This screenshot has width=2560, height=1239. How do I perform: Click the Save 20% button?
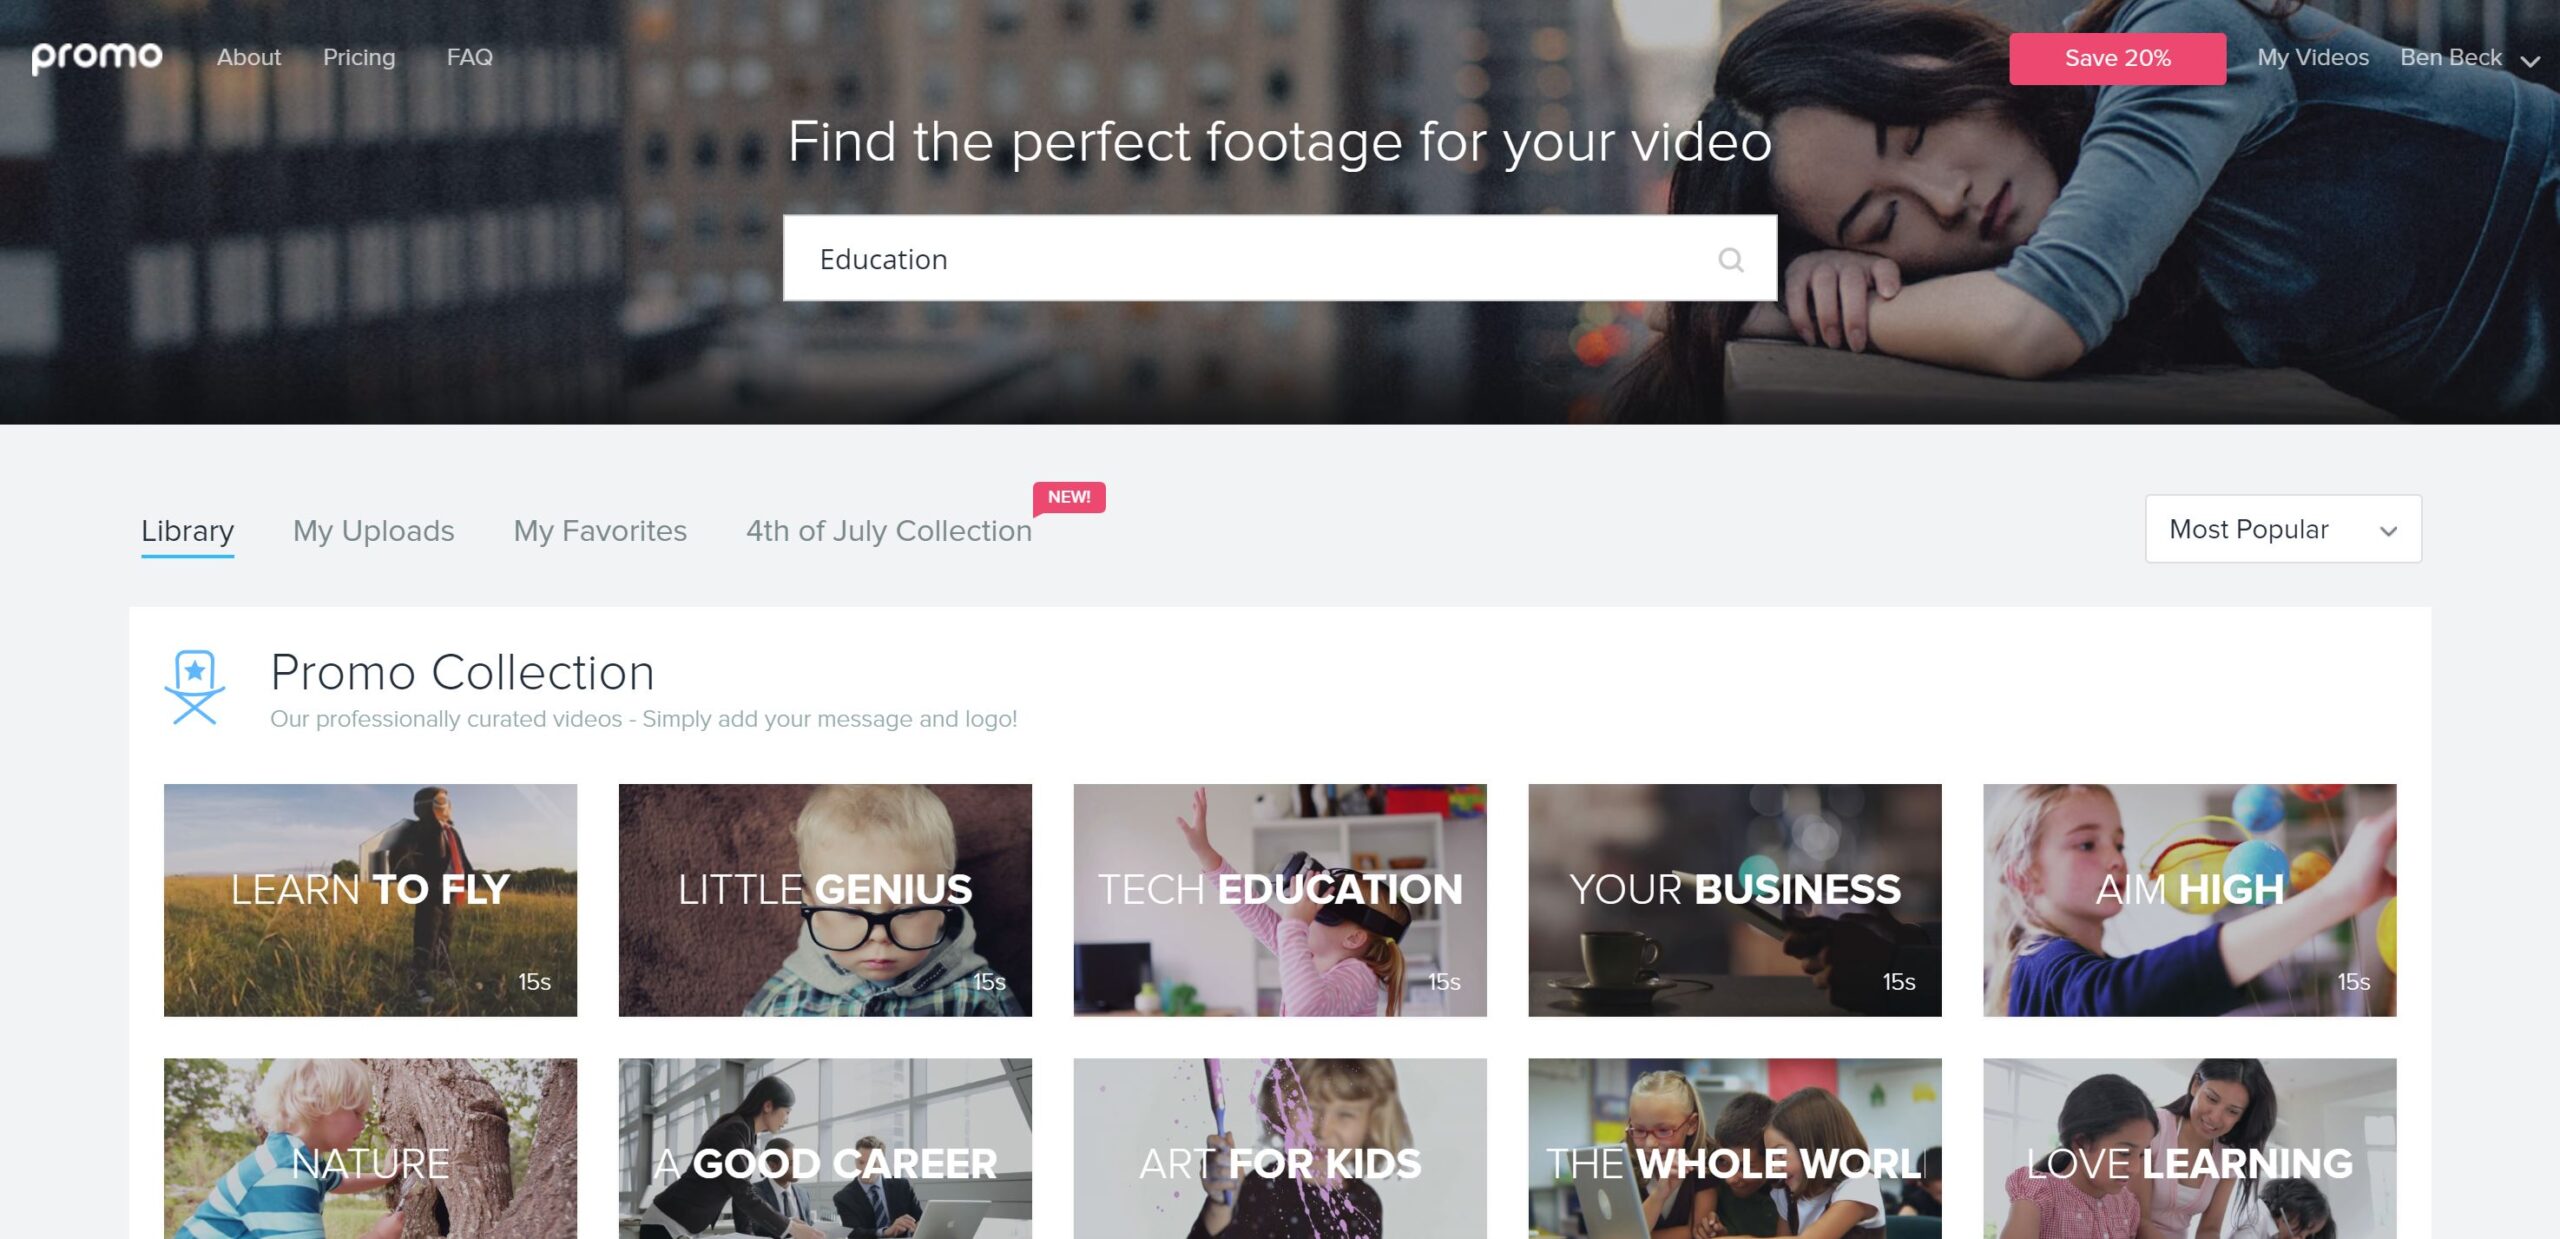[2116, 57]
